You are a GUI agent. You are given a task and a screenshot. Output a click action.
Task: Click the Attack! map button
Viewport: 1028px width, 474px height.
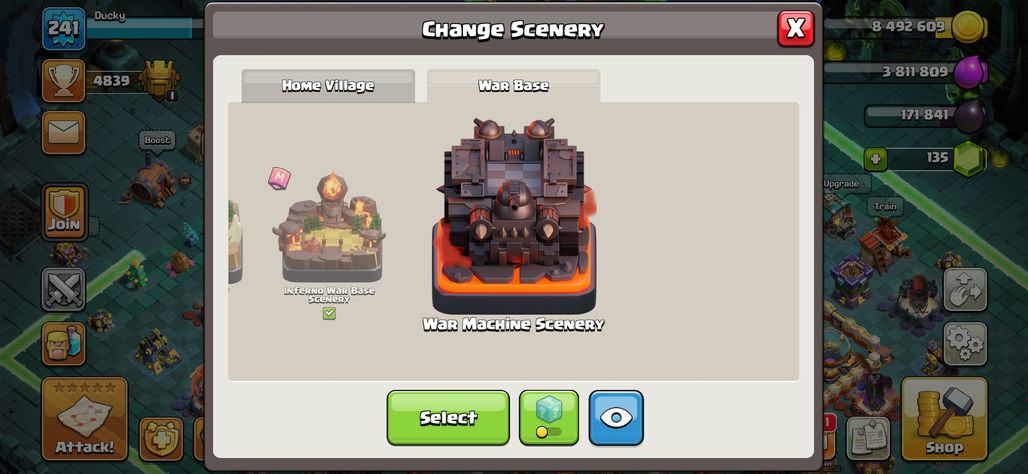pyautogui.click(x=85, y=420)
